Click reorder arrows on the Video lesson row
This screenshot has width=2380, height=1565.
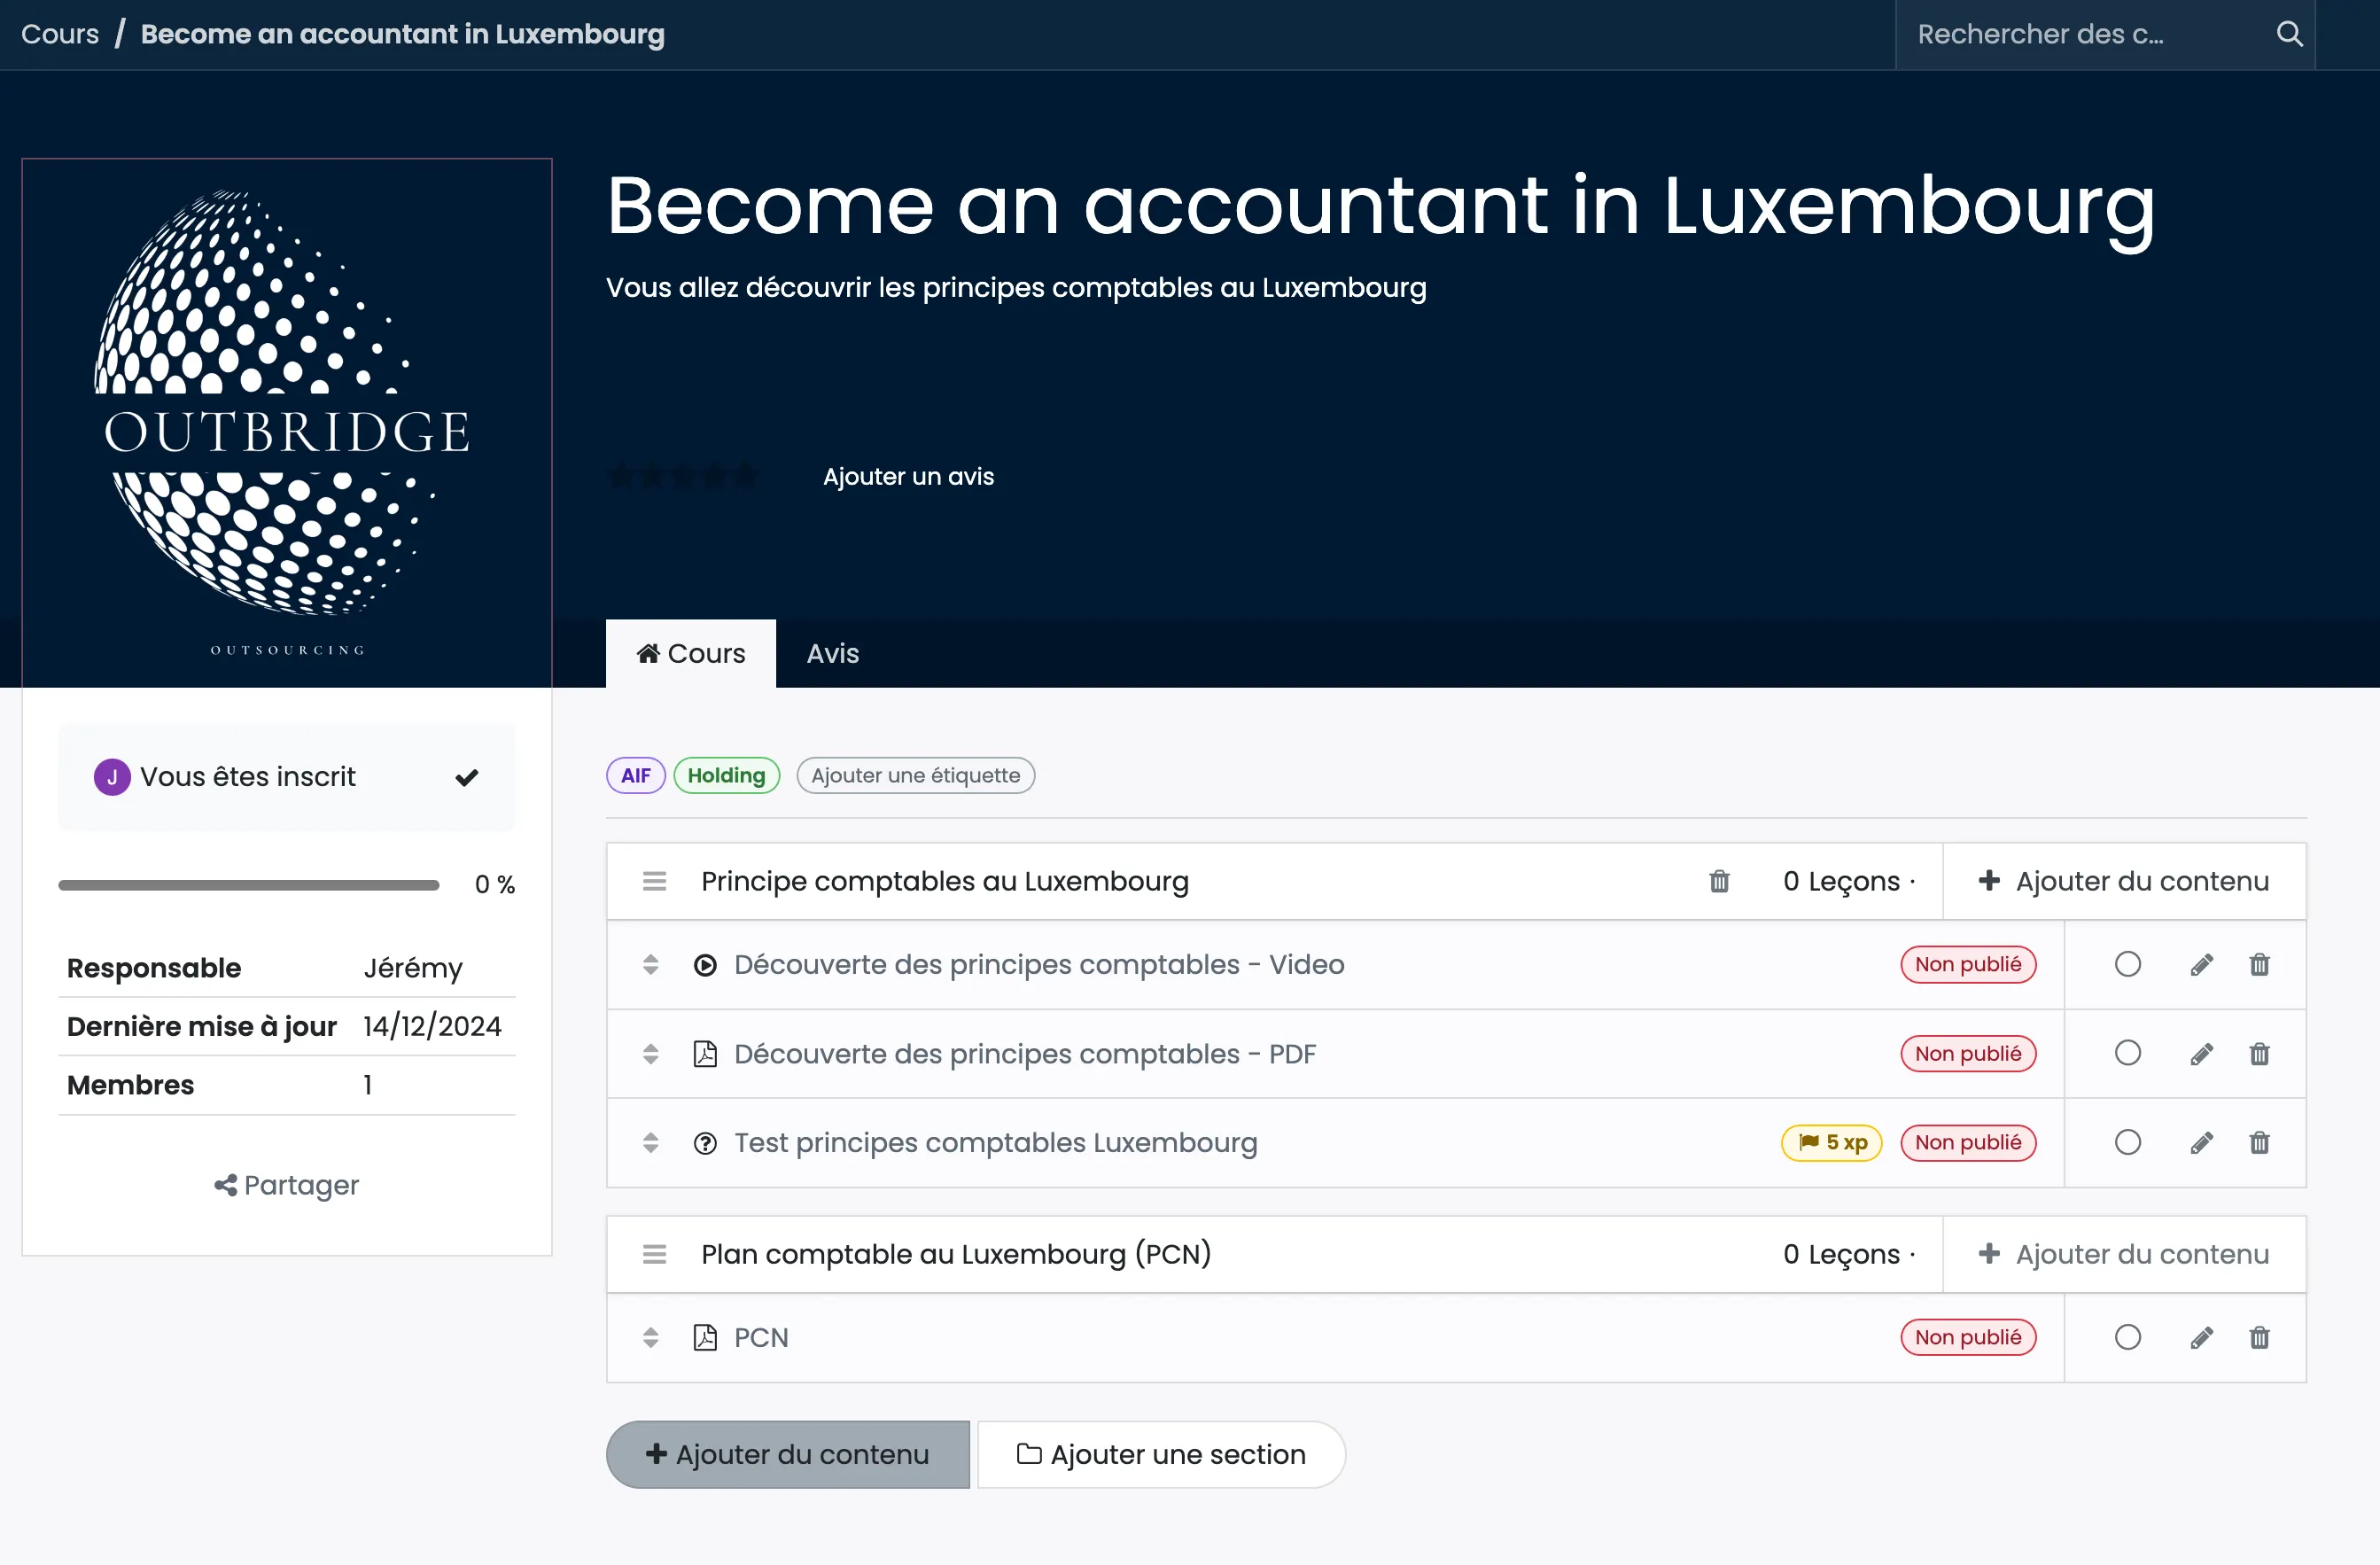pyautogui.click(x=651, y=965)
